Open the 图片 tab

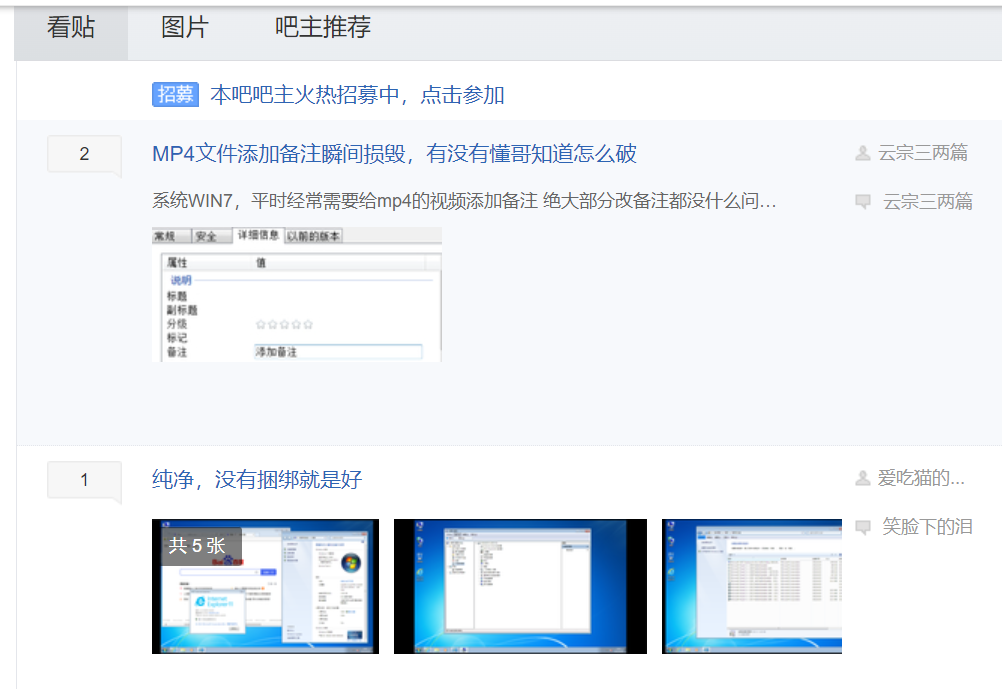(185, 28)
